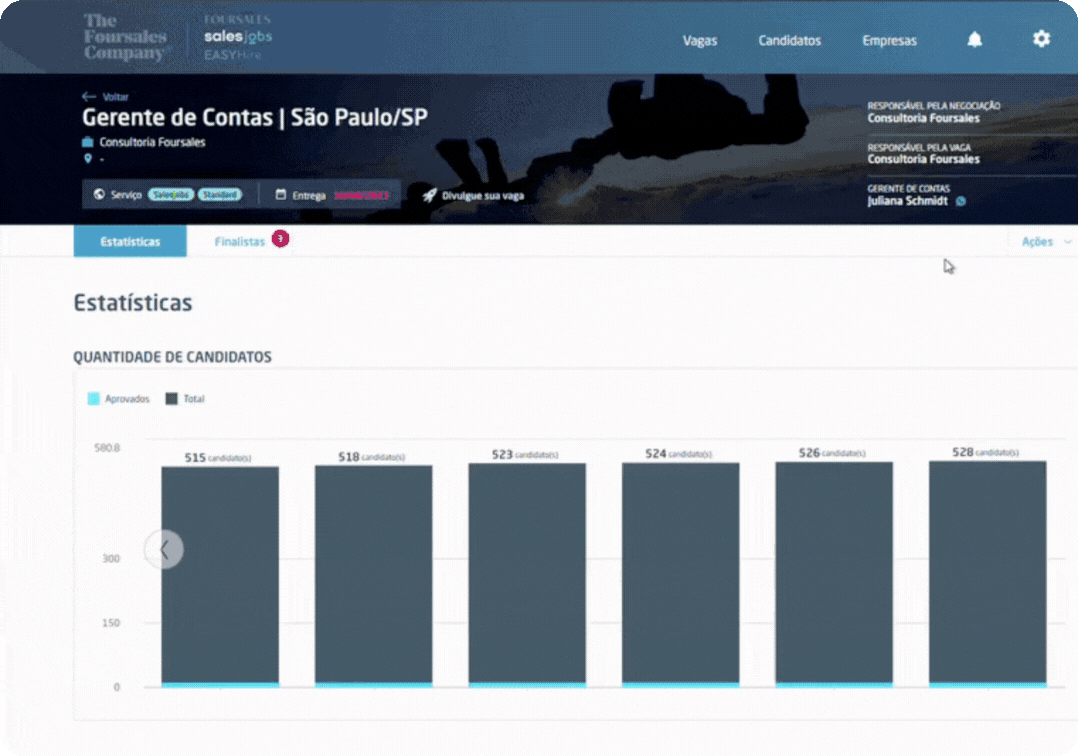Screen dimensions: 1080x756
Task: Click the Divulgue sua vaga link
Action: click(x=483, y=196)
